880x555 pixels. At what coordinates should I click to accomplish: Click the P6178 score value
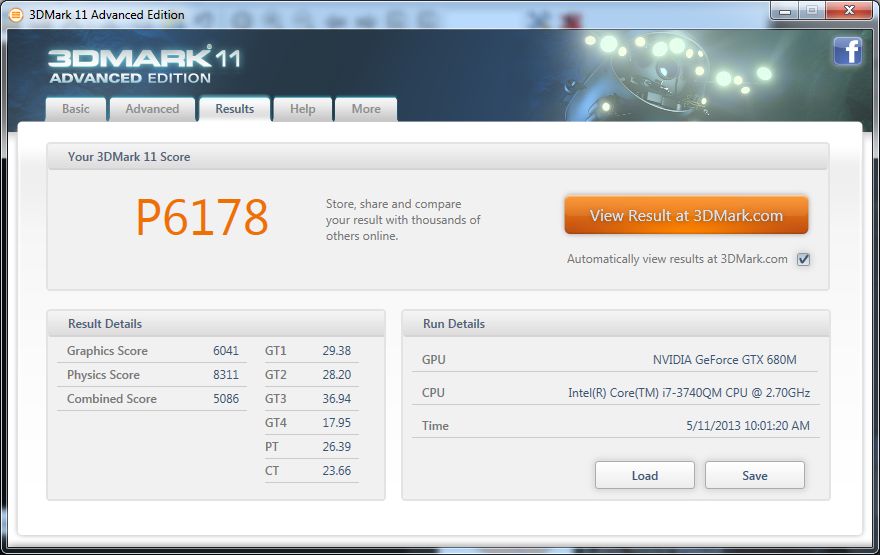(202, 218)
